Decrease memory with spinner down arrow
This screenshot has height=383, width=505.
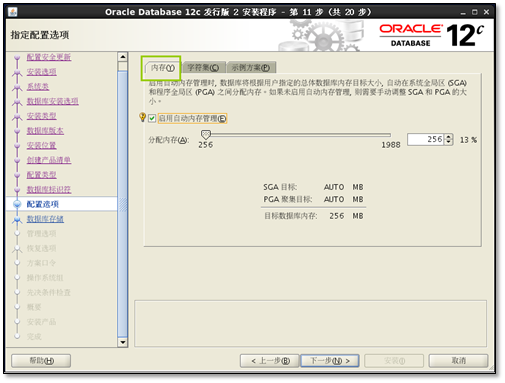(449, 142)
